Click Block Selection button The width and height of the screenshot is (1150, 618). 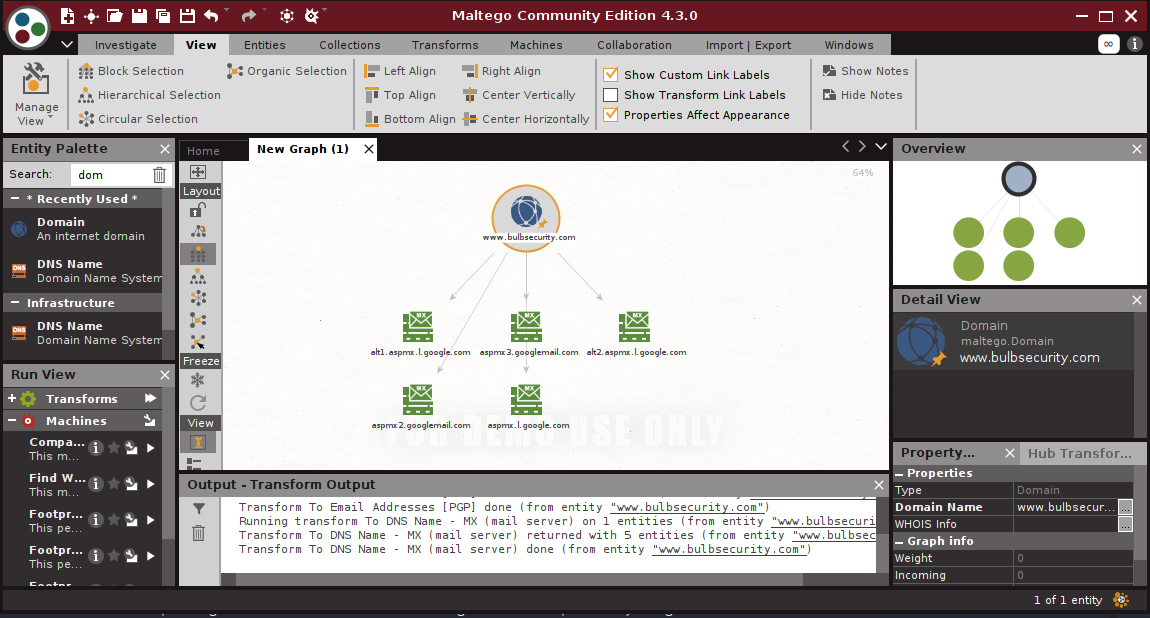[x=132, y=71]
